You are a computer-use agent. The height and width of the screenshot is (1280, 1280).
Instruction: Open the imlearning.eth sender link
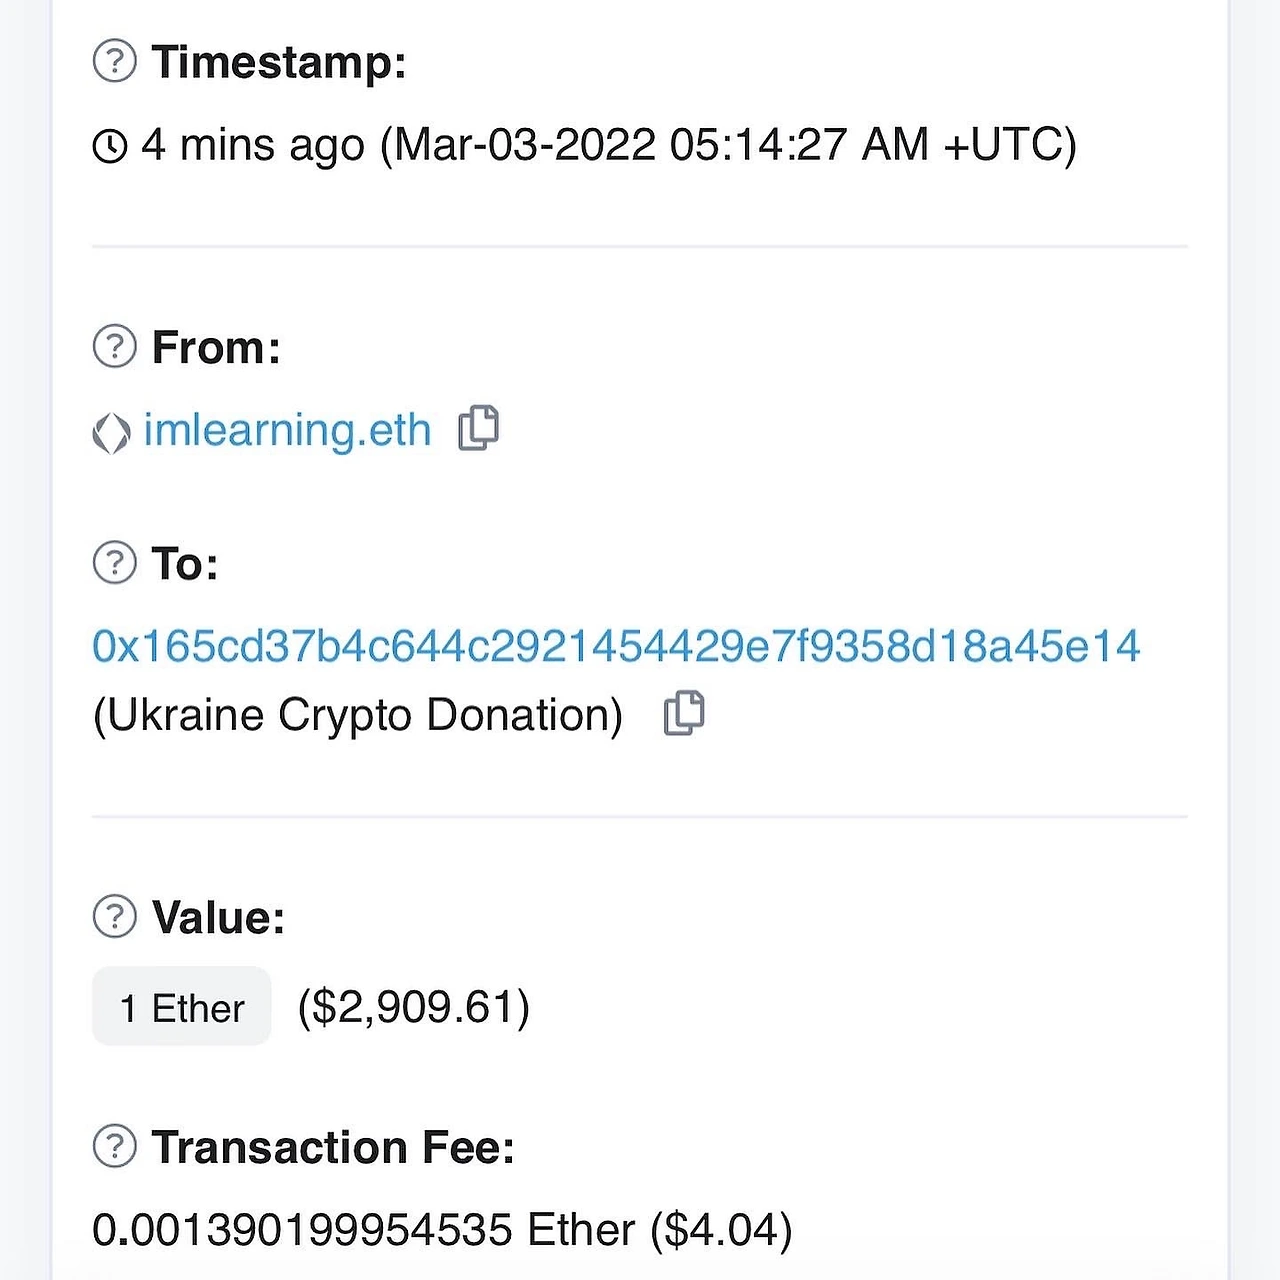click(287, 431)
